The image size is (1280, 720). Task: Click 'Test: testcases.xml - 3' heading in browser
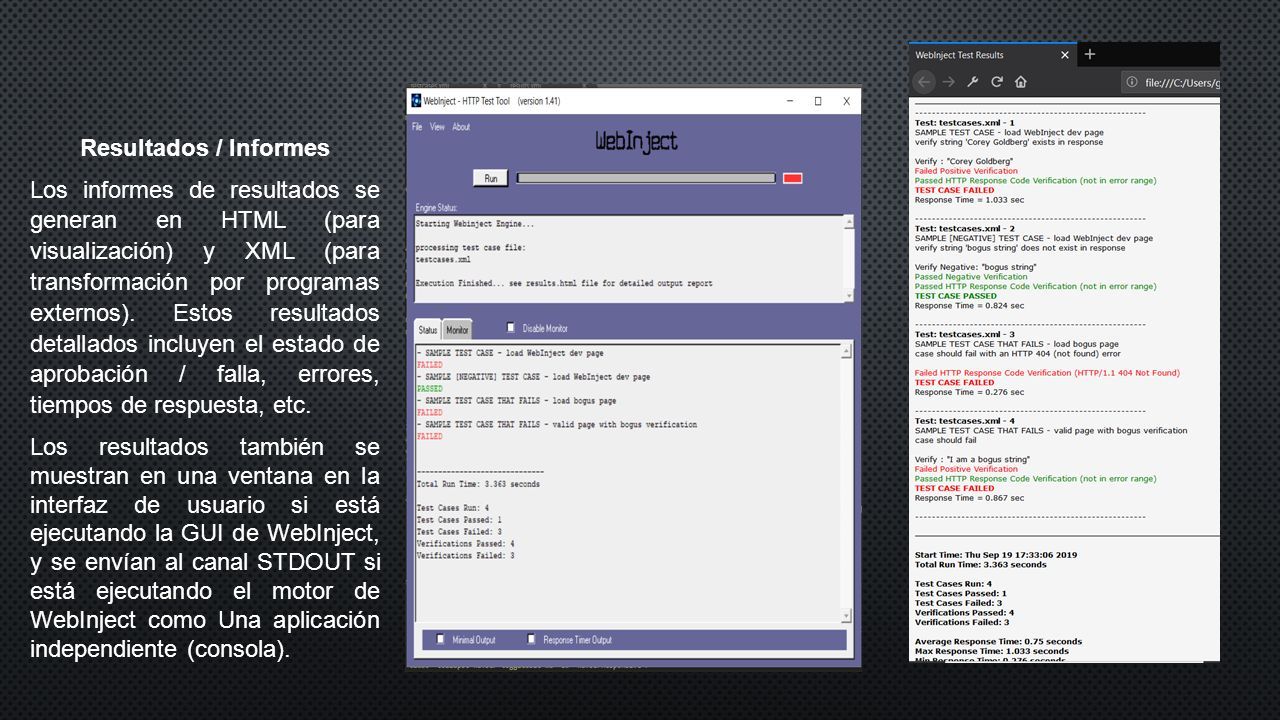coord(965,335)
